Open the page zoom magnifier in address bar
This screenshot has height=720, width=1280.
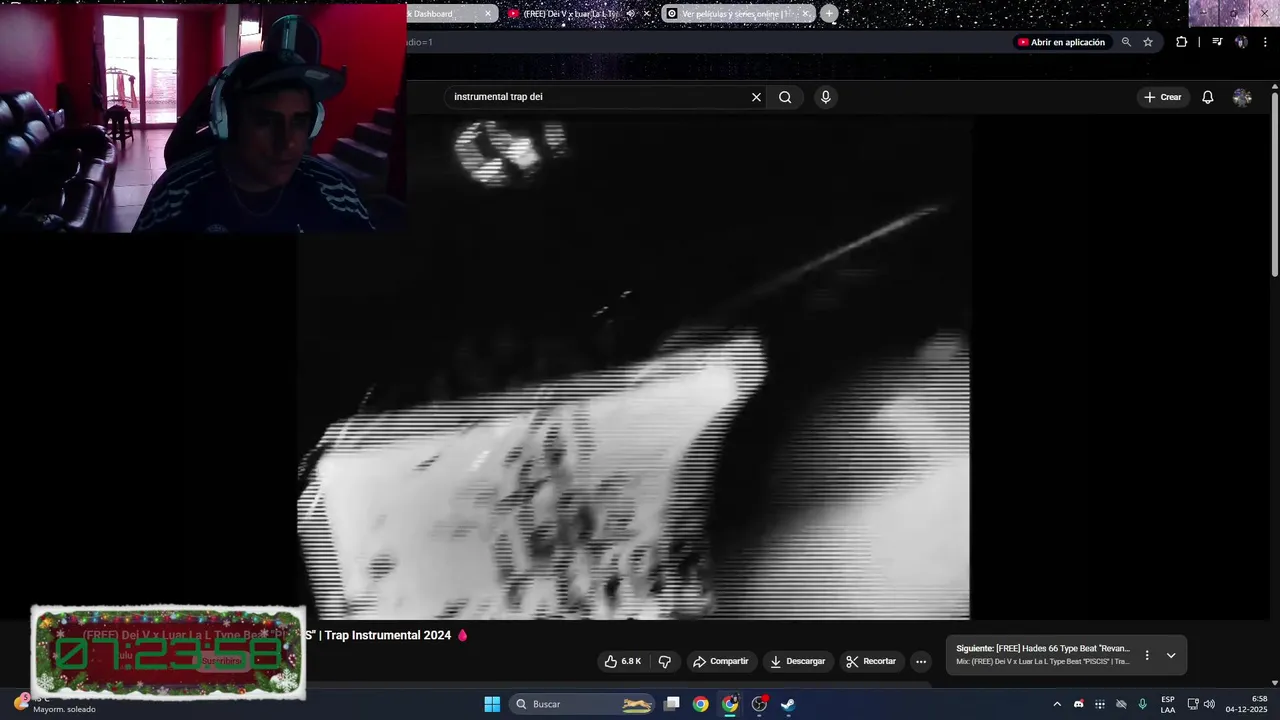(1126, 42)
